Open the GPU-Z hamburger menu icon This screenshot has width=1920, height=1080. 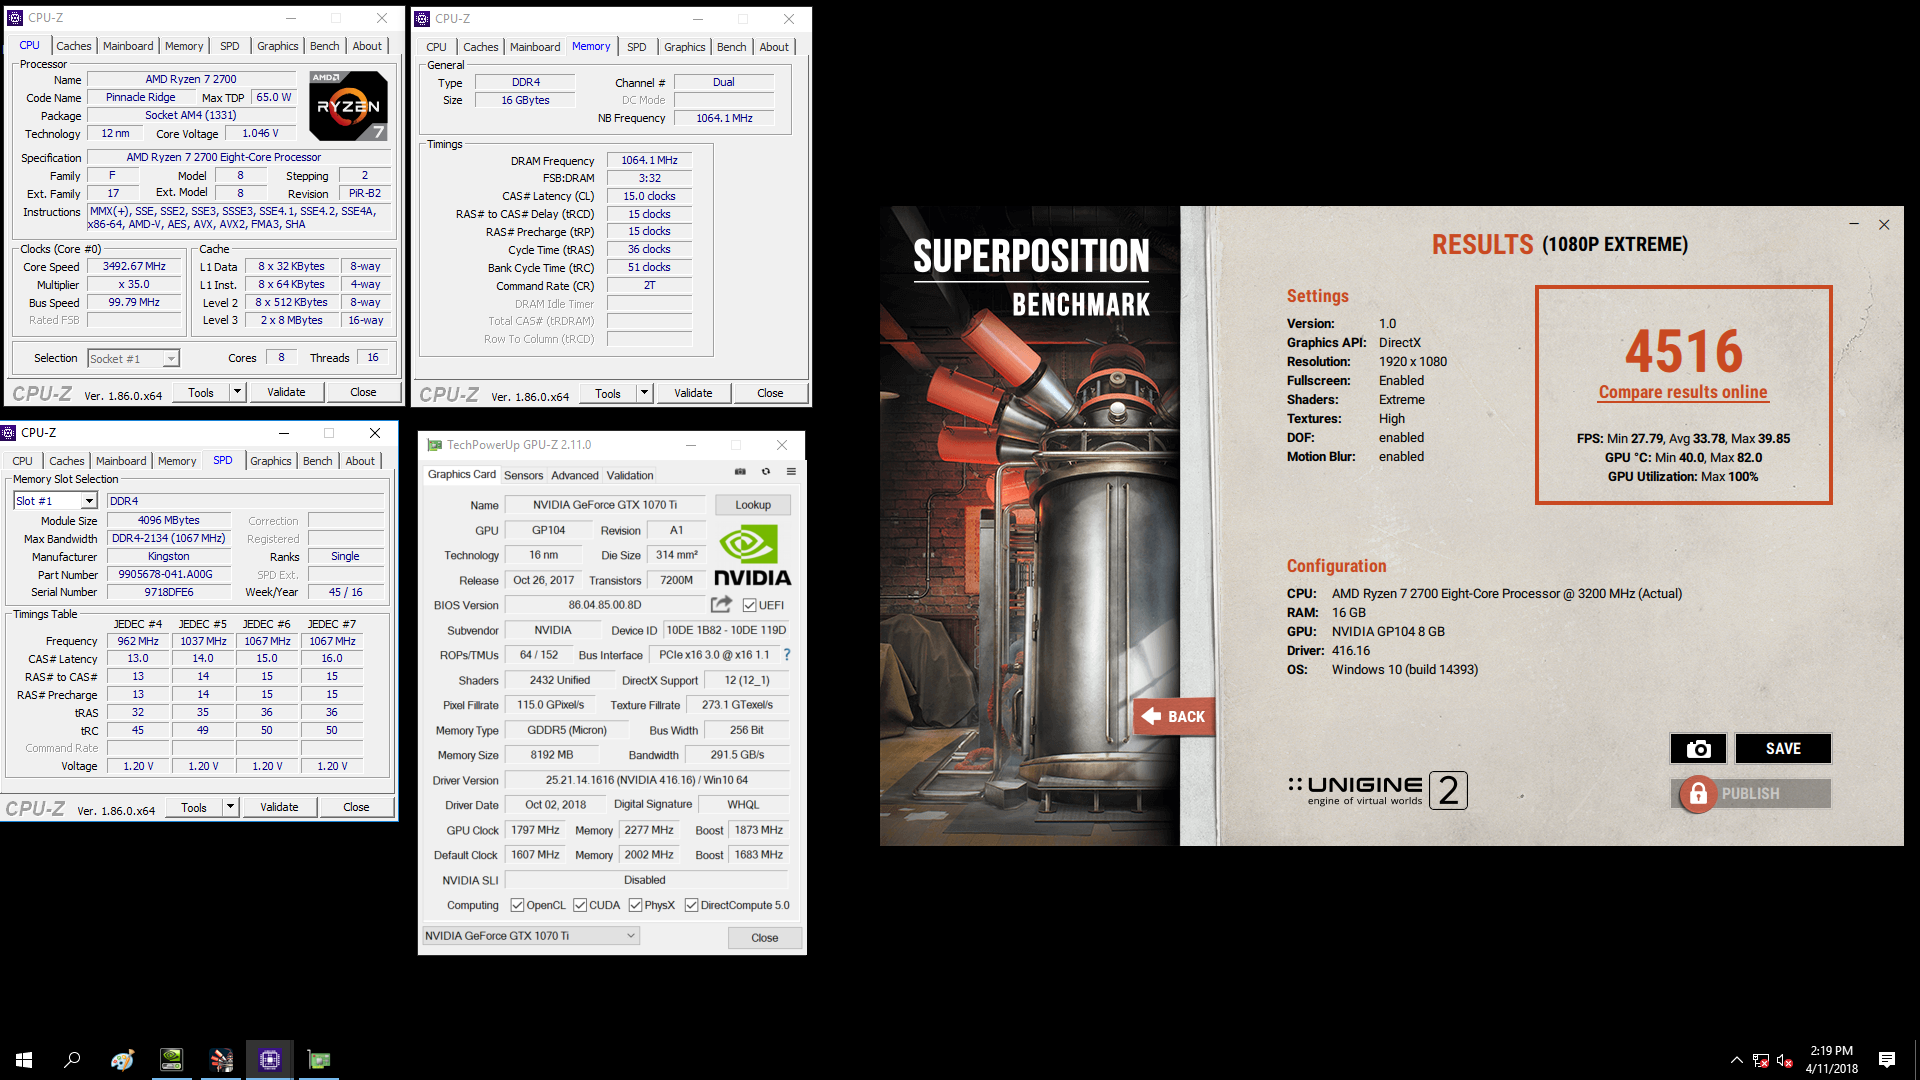coord(791,471)
